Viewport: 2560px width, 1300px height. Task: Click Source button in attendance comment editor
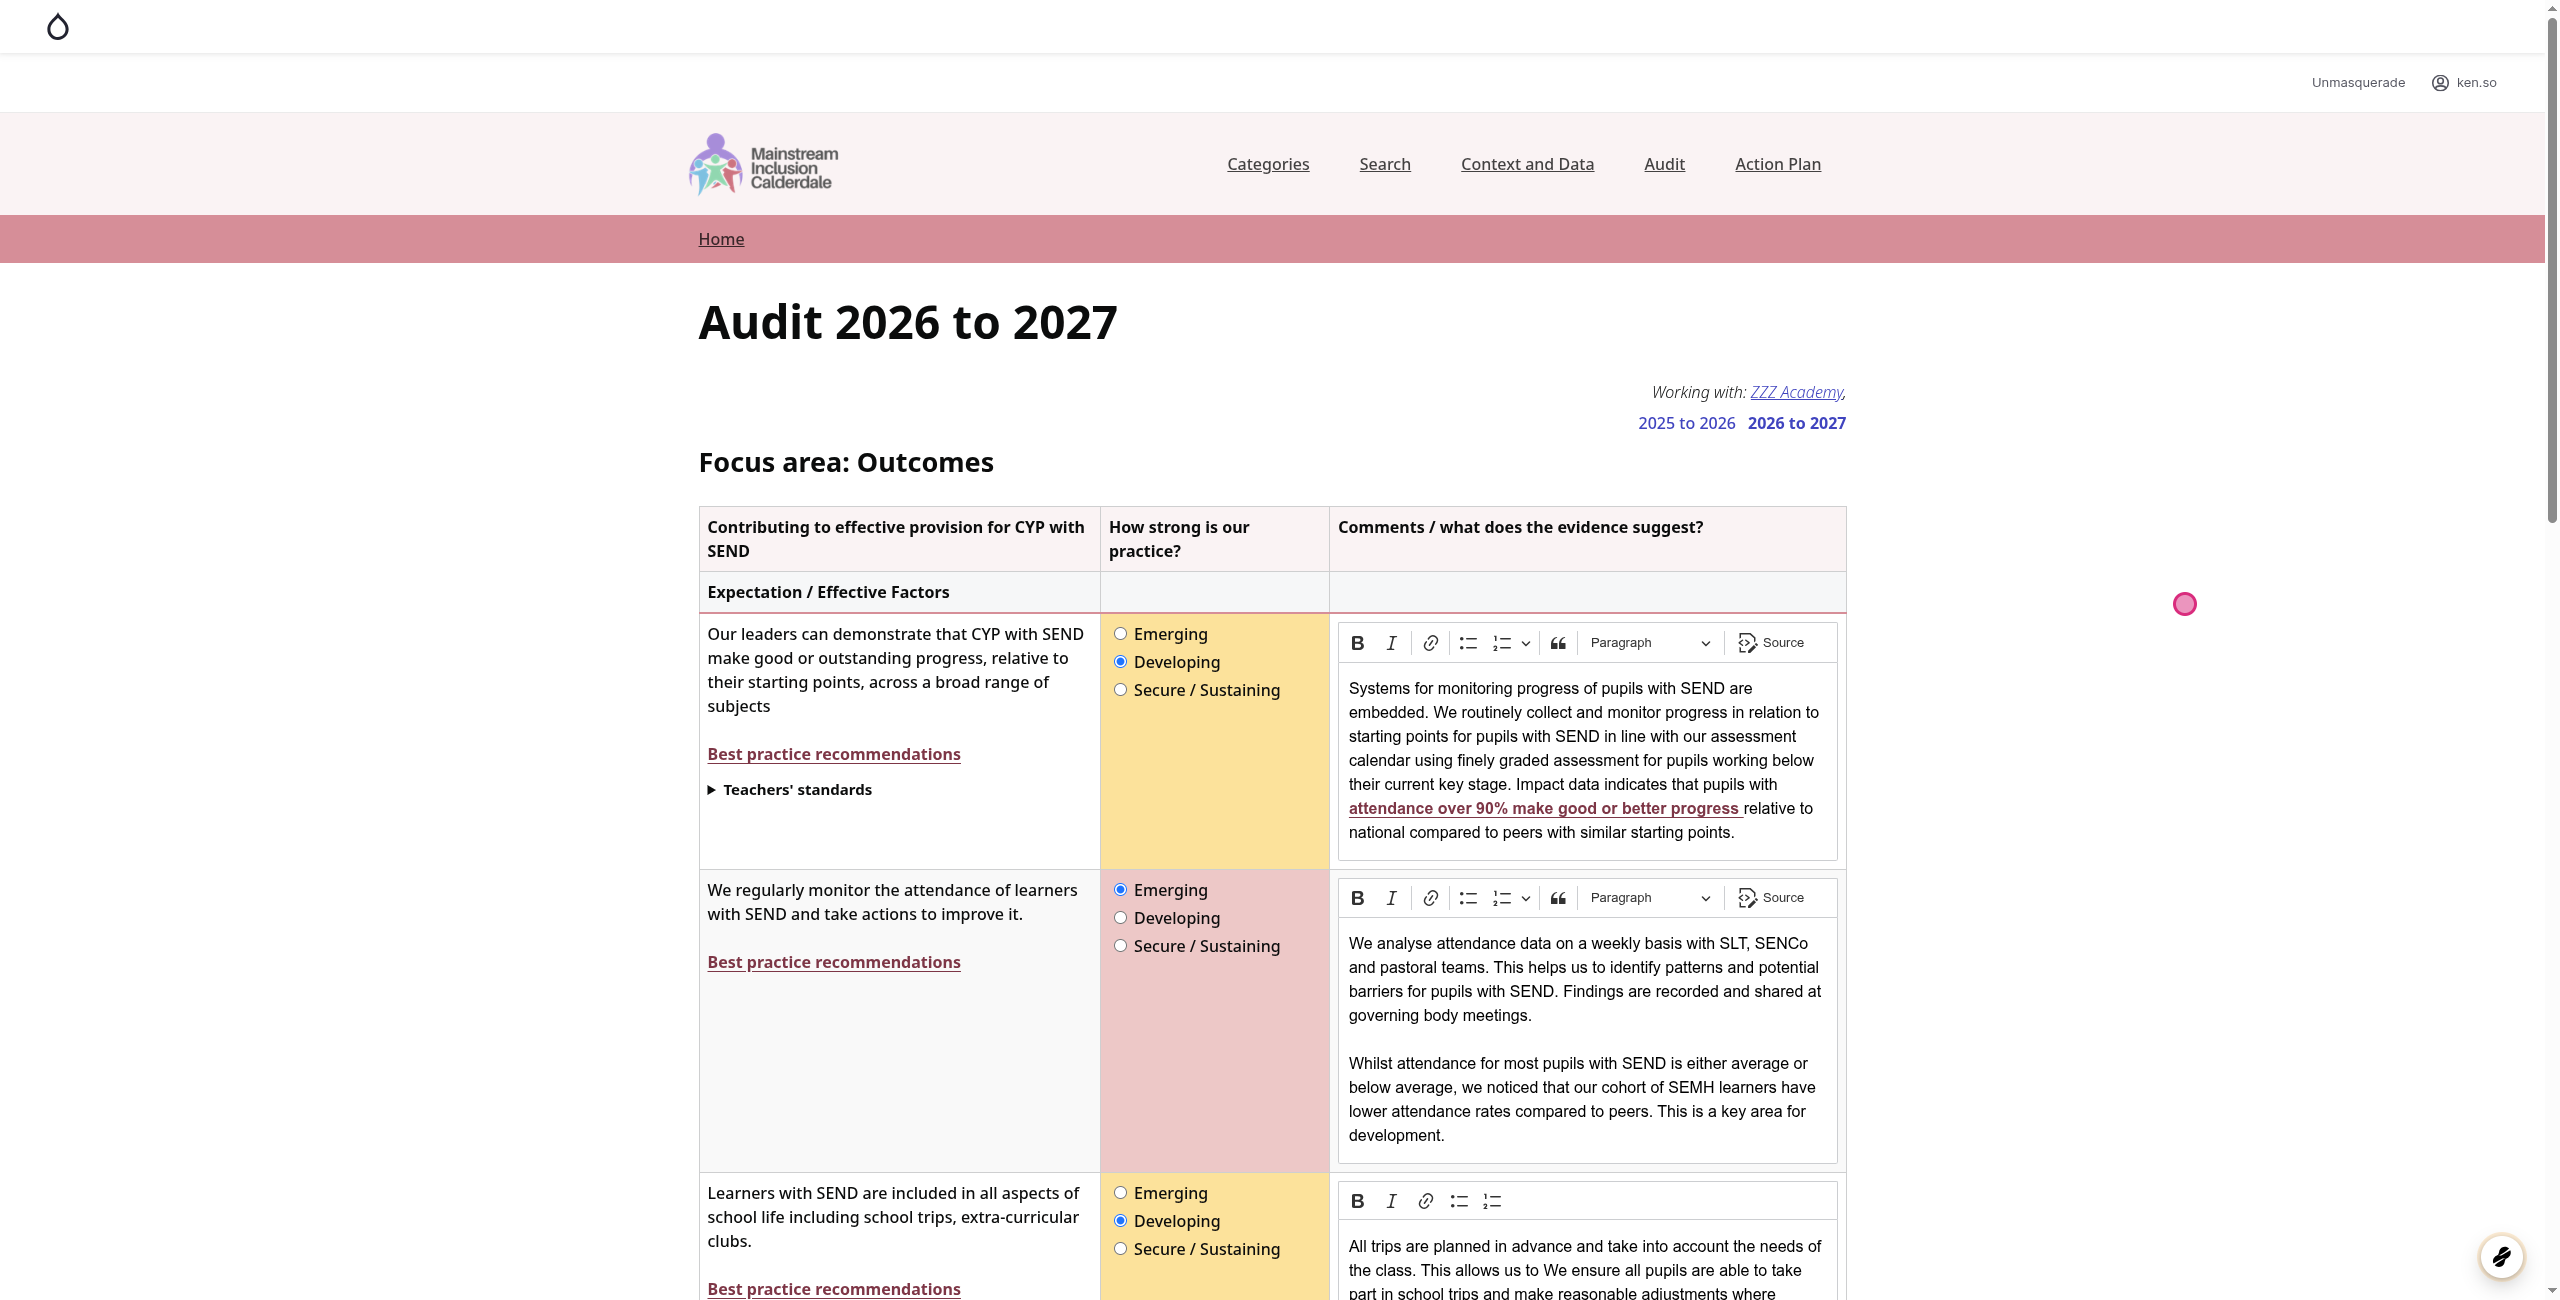[1771, 898]
